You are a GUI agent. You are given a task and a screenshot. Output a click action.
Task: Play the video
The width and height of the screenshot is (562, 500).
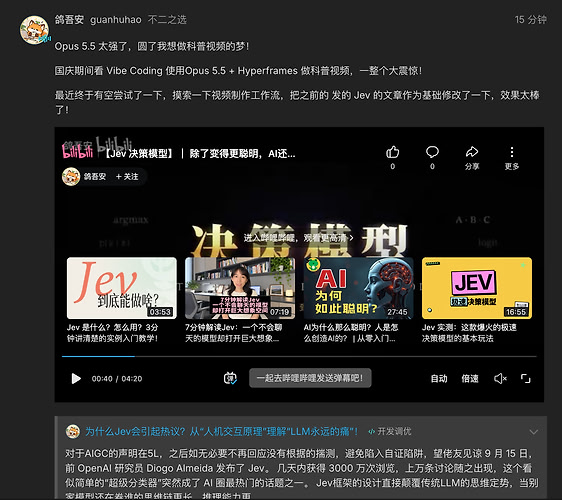point(76,378)
